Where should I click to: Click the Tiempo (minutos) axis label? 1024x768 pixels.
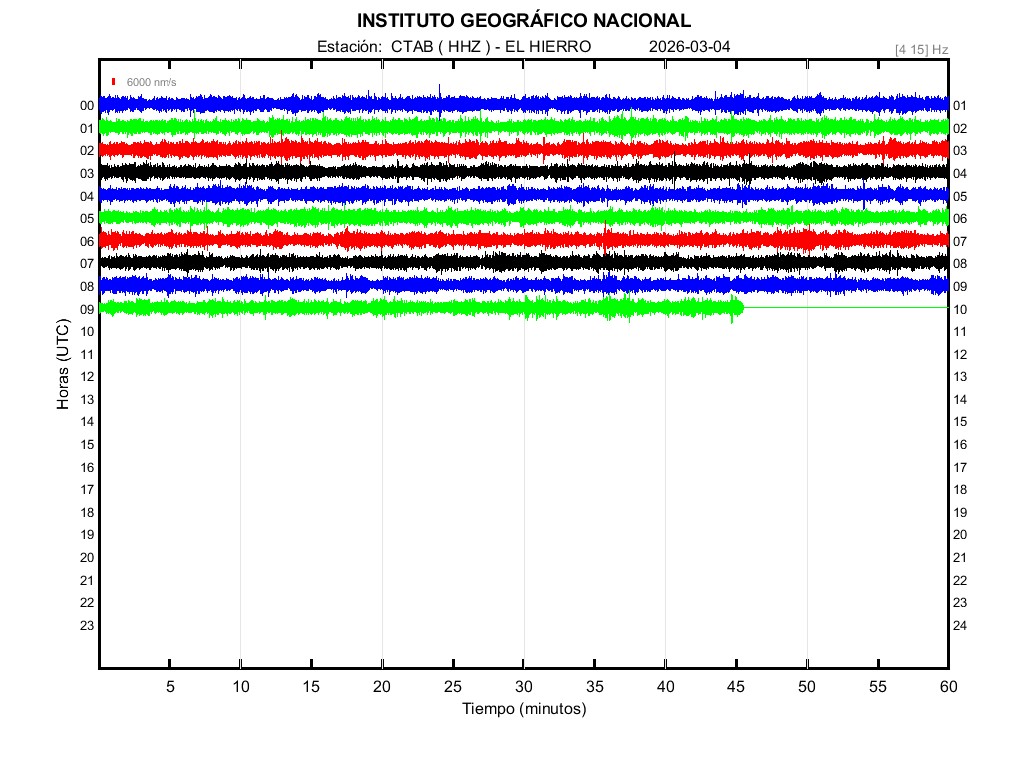coord(523,709)
